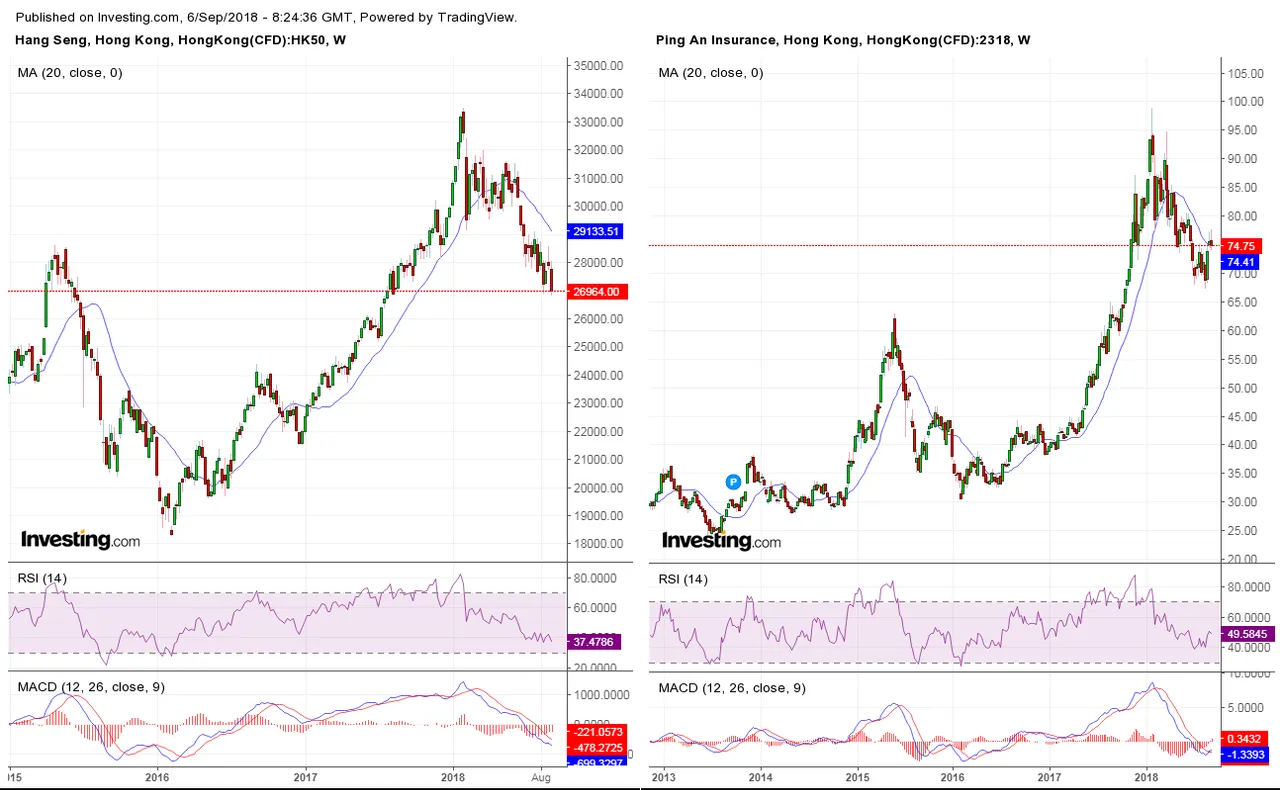1280x790 pixels.
Task: Click the 74.75 red price tag
Action: pos(1243,246)
